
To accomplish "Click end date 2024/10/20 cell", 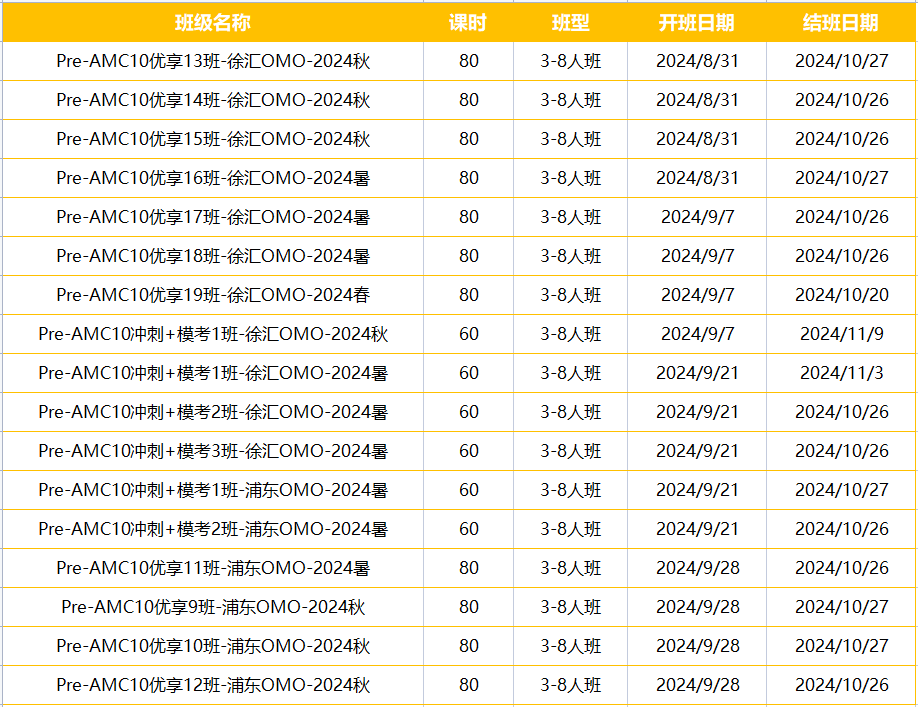I will point(841,295).
